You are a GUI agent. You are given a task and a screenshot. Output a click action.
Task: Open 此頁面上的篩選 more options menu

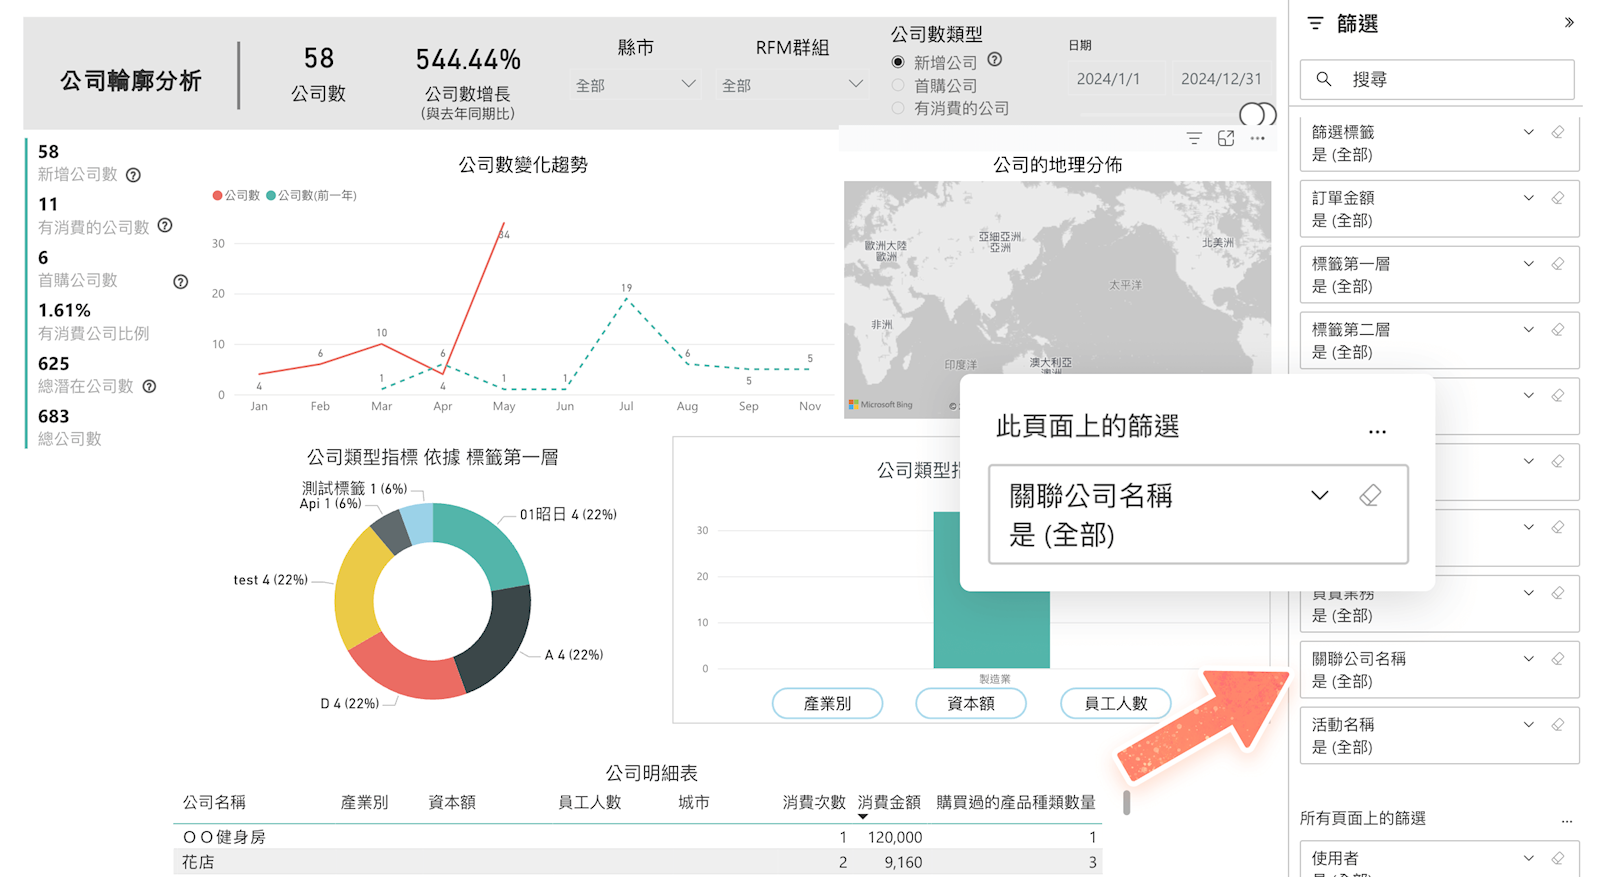pos(1377,432)
